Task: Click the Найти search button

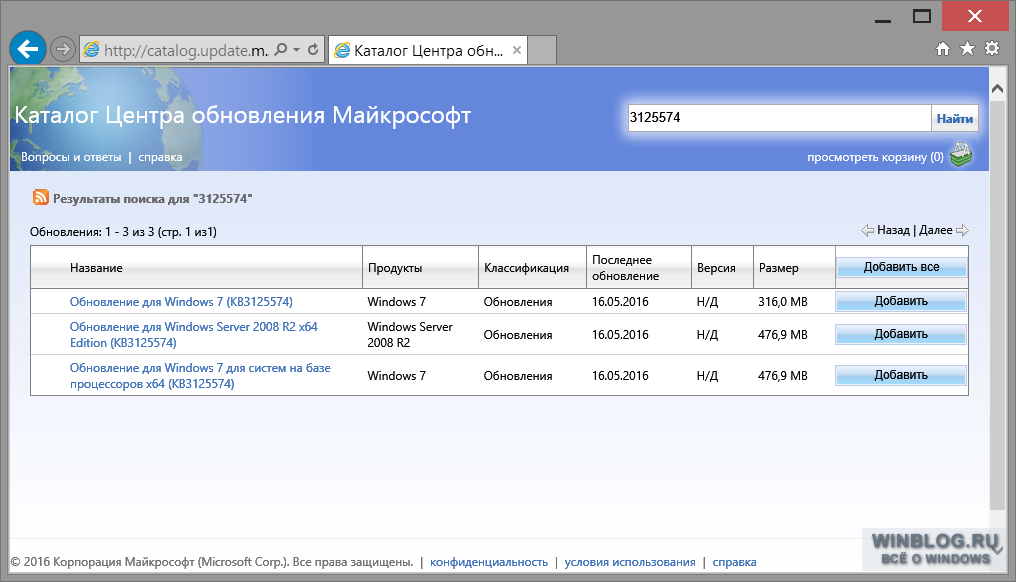Action: click(954, 119)
